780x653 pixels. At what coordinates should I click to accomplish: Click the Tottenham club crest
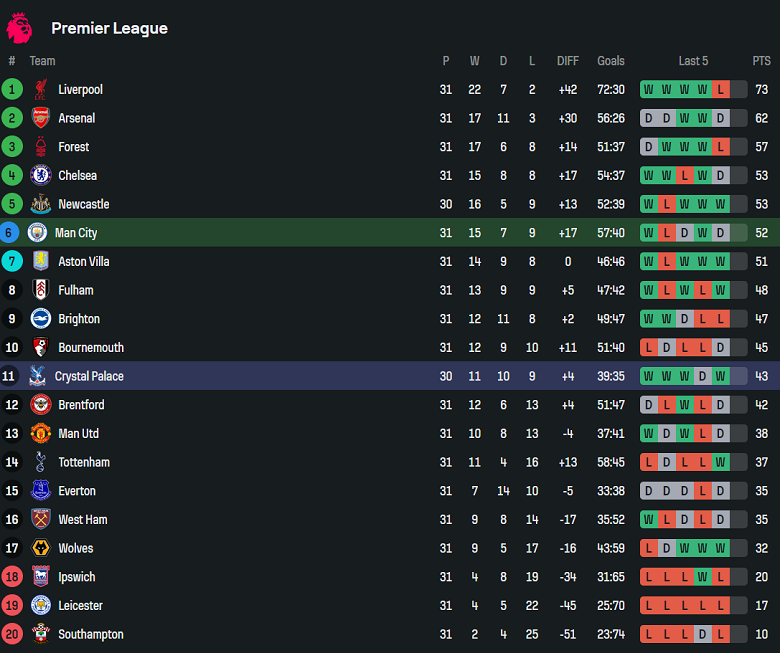pyautogui.click(x=41, y=462)
